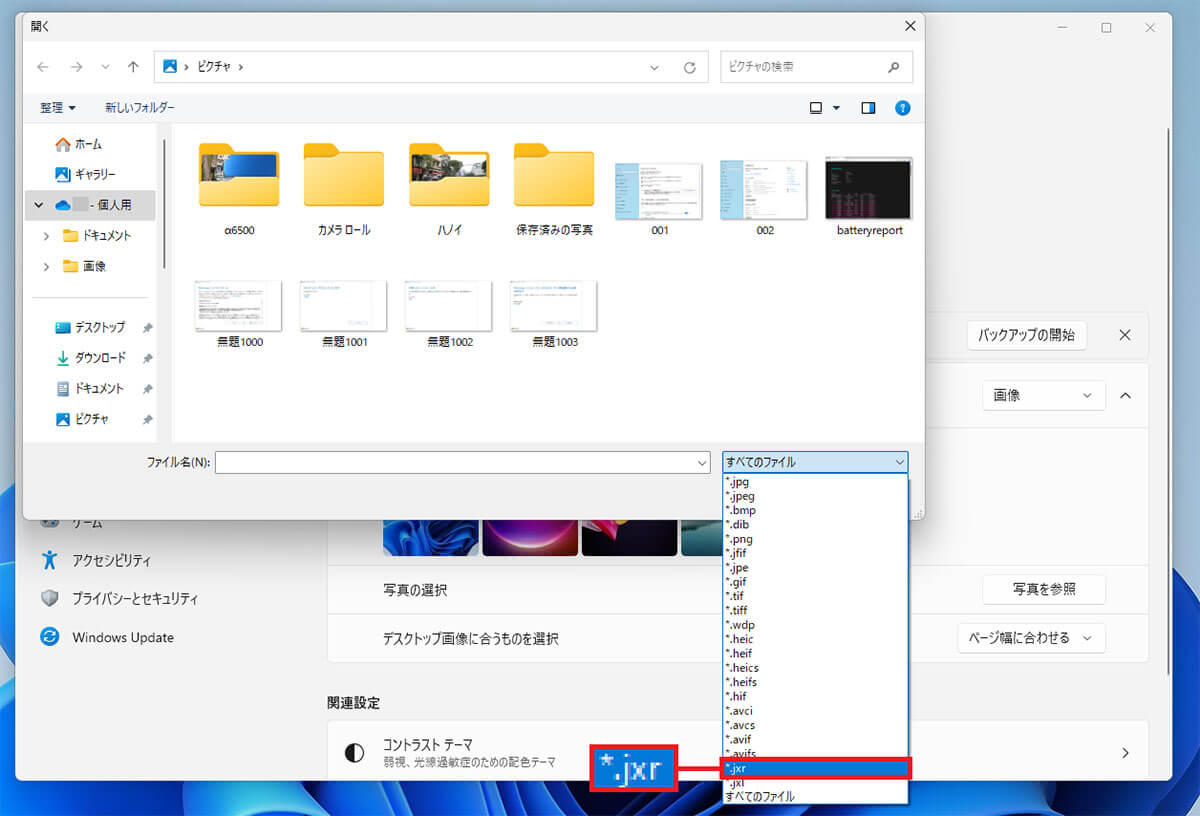Image resolution: width=1200 pixels, height=816 pixels.
Task: Go to ホーム in navigation pane
Action: click(x=90, y=144)
